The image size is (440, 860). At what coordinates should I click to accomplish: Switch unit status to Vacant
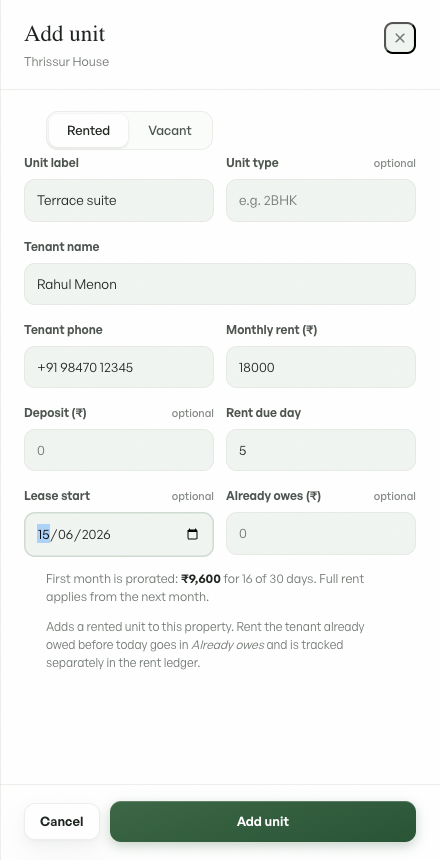tap(170, 131)
